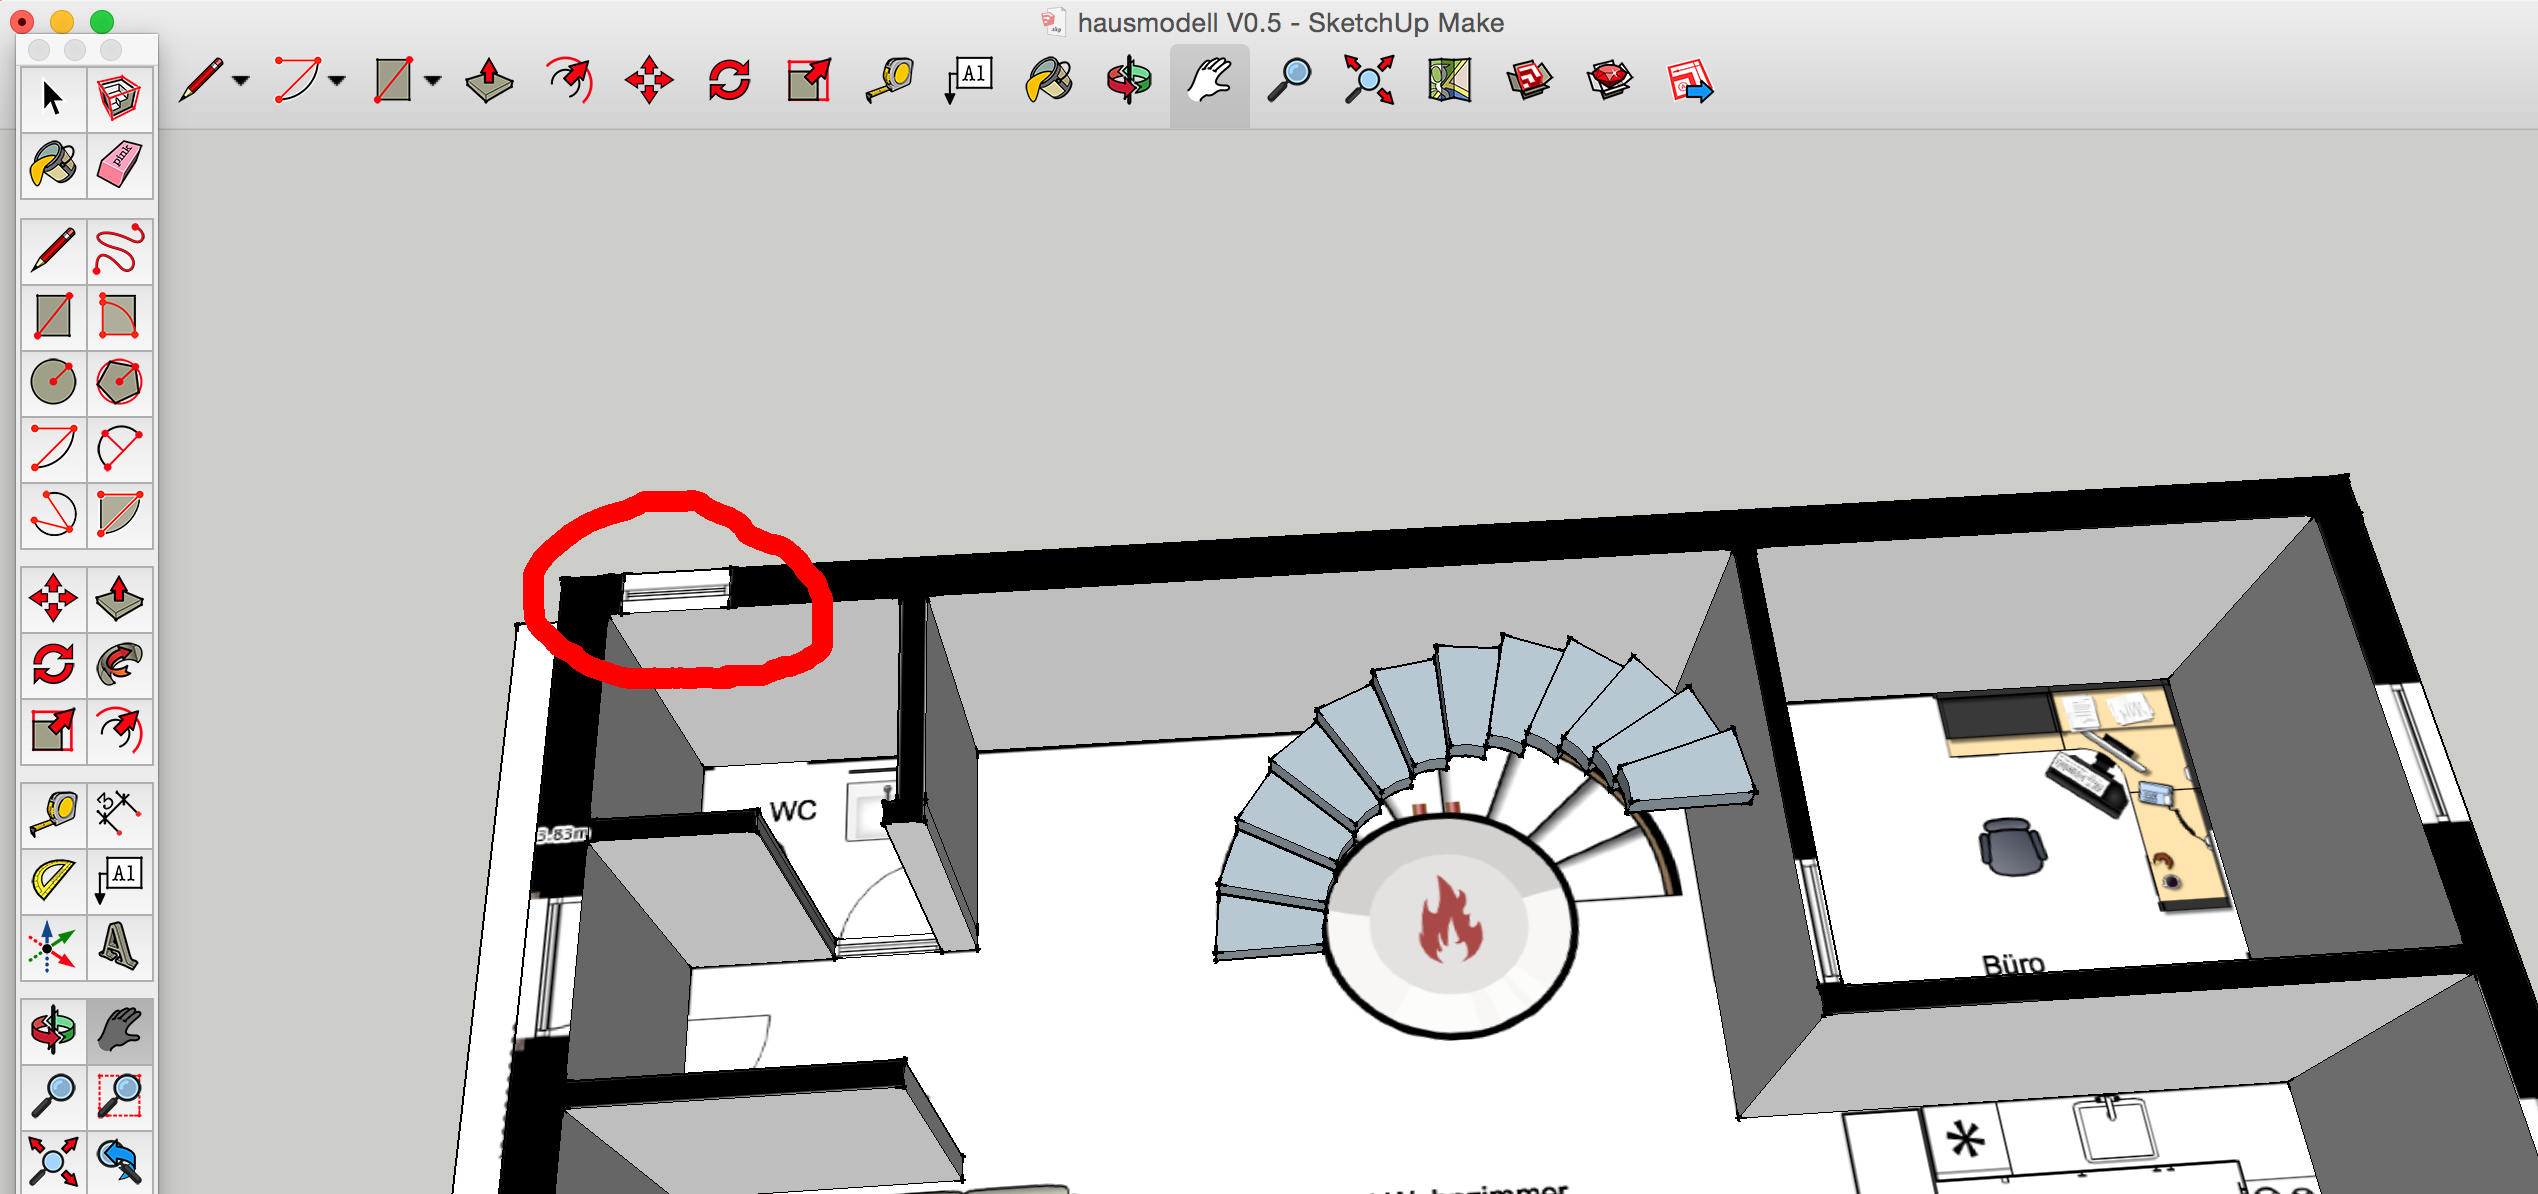Open the 3D Warehouse get models button
The image size is (2538, 1194).
tap(1529, 80)
